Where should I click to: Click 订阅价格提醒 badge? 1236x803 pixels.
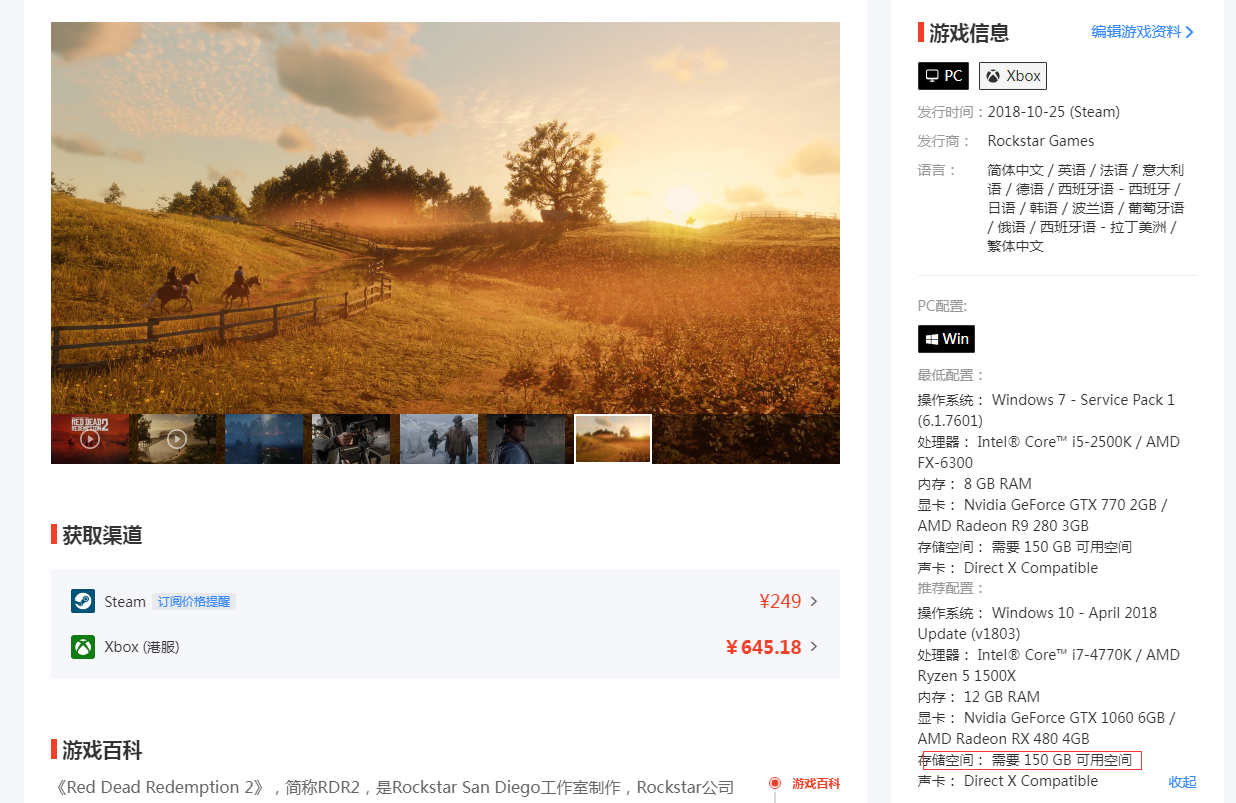pyautogui.click(x=194, y=602)
